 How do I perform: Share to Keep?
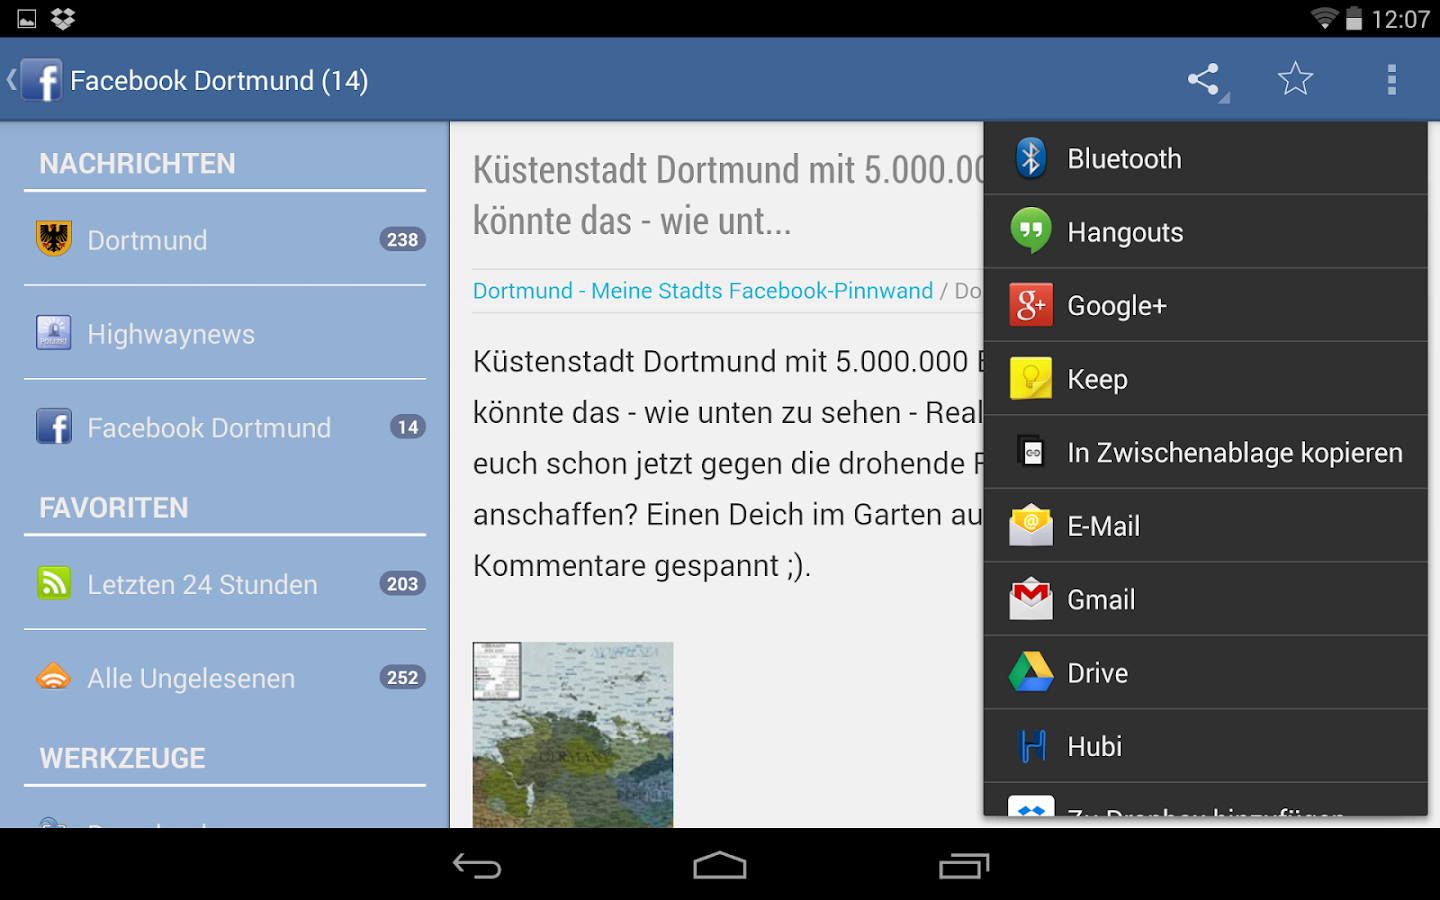pyautogui.click(x=1206, y=378)
